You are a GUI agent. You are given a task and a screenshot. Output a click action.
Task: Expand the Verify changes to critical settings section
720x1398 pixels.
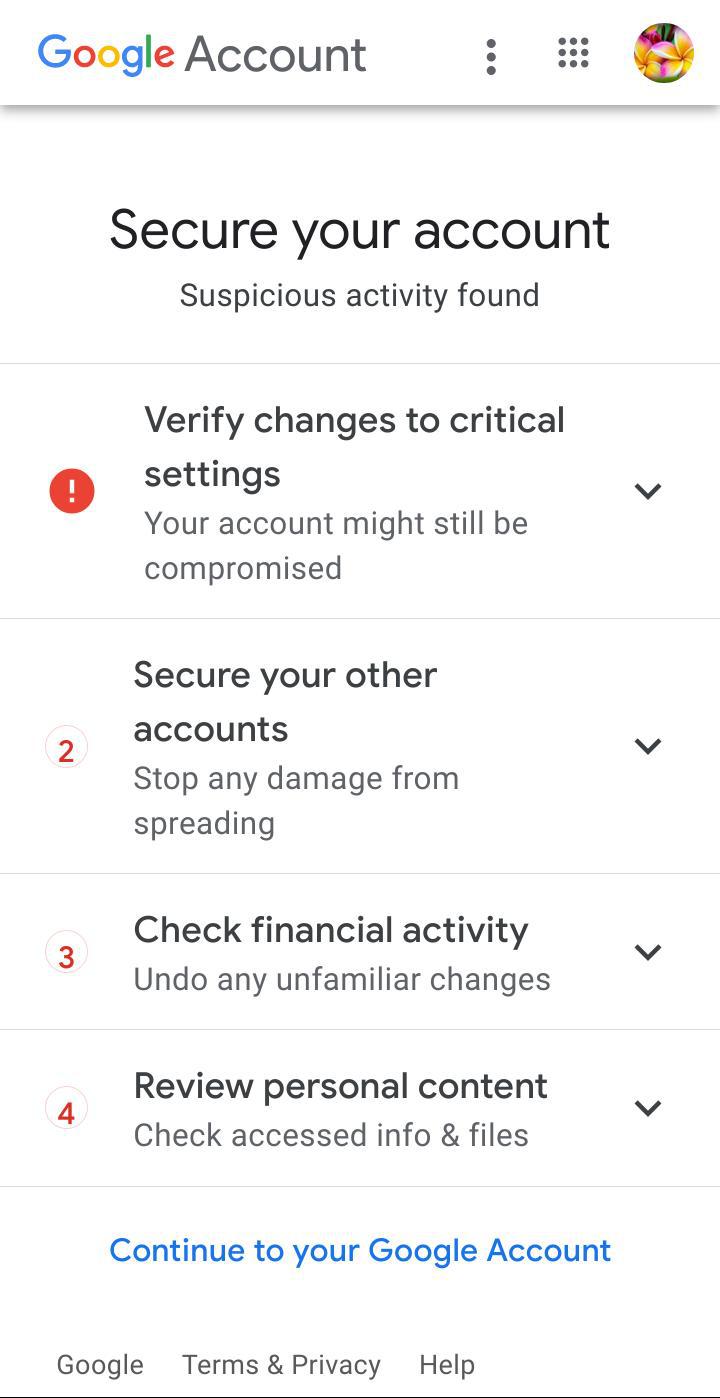[647, 491]
